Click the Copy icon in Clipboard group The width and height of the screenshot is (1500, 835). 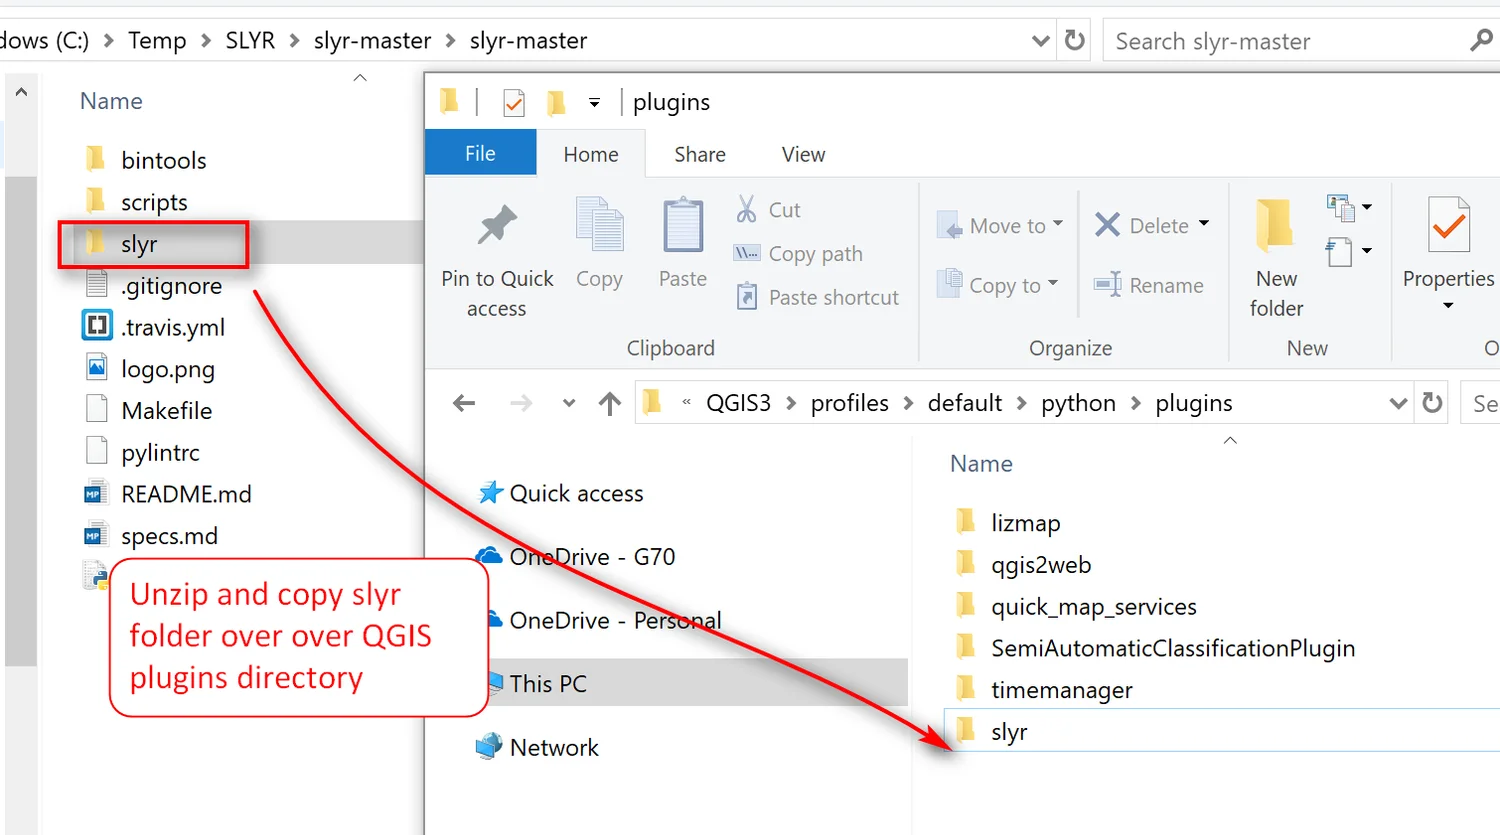click(x=599, y=225)
